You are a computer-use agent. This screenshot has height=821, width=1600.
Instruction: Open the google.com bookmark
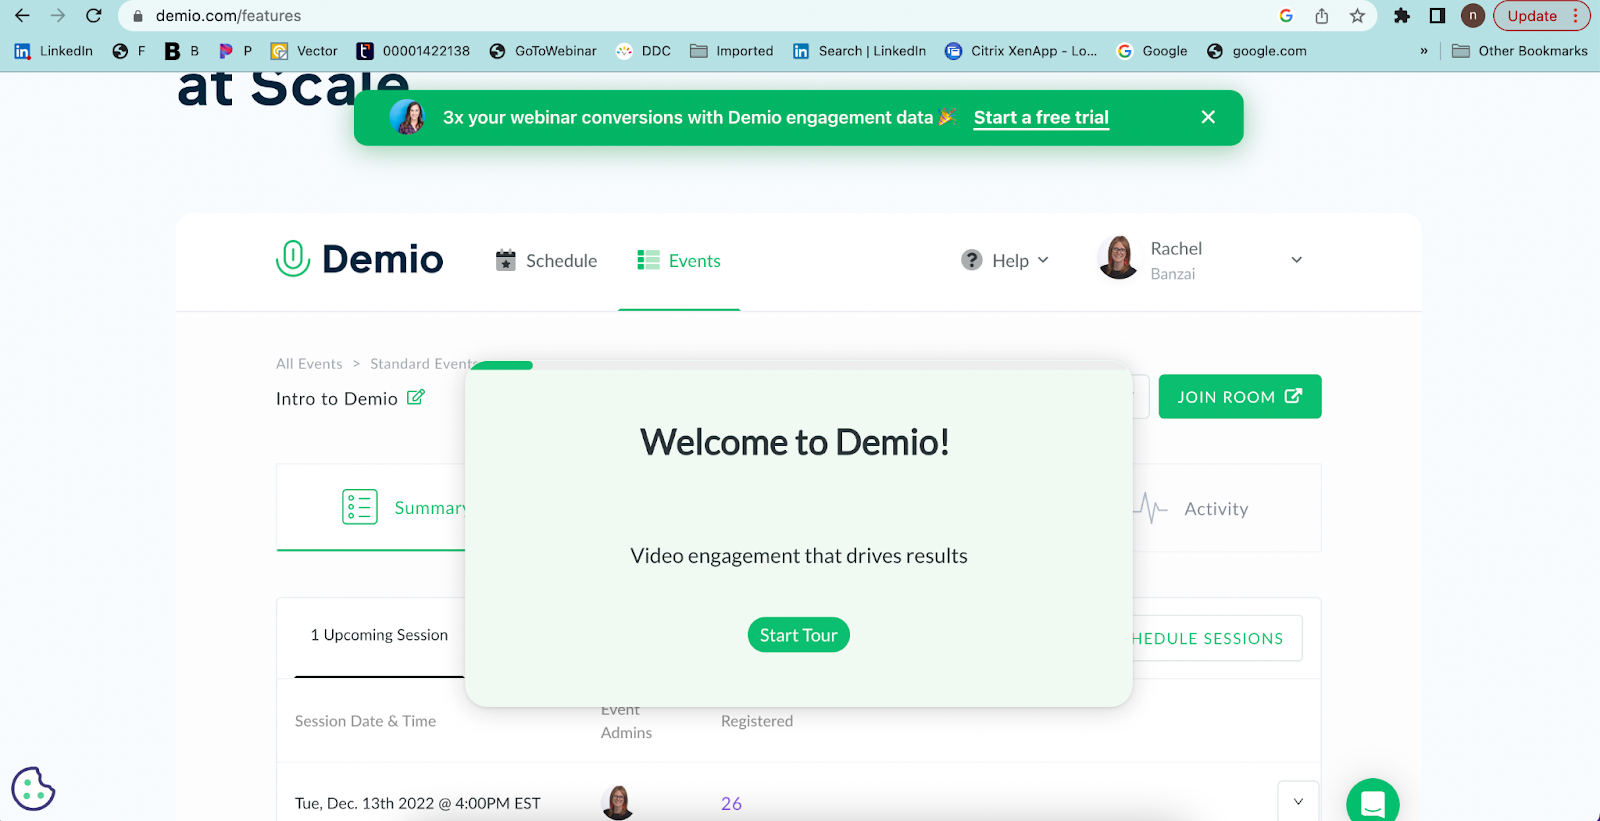1257,51
